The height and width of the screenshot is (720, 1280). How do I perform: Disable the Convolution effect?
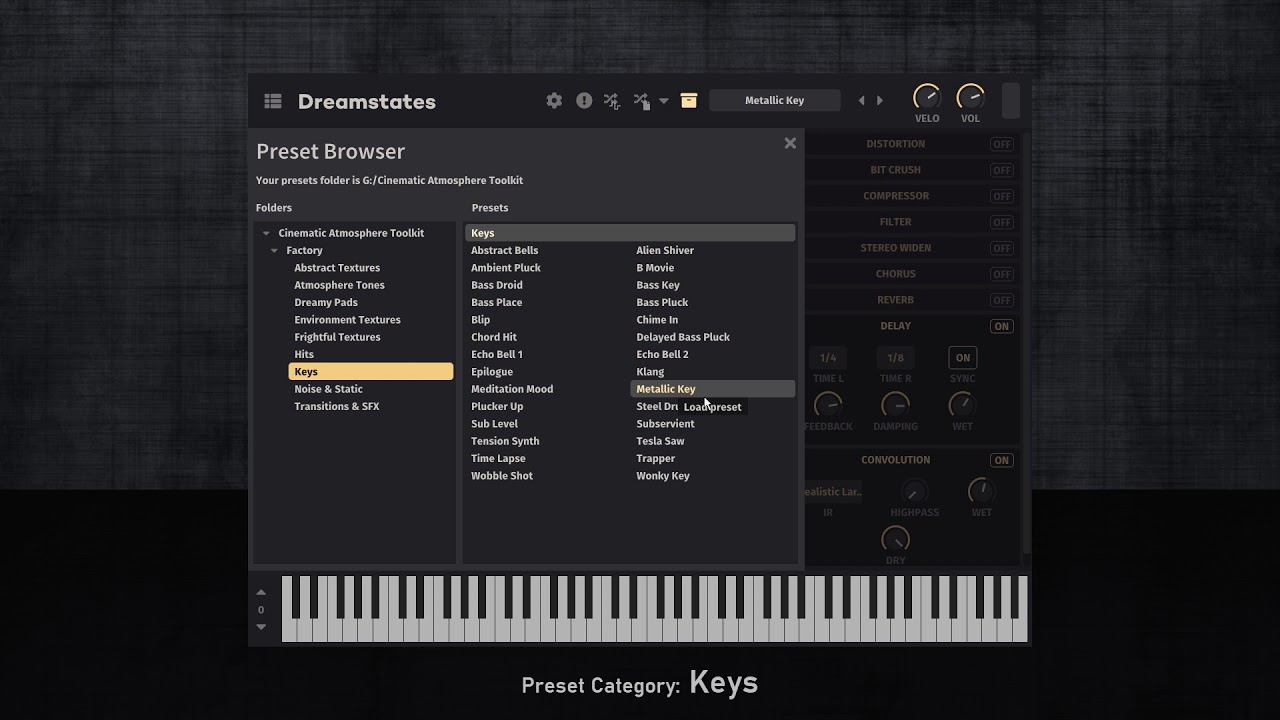coord(1001,460)
